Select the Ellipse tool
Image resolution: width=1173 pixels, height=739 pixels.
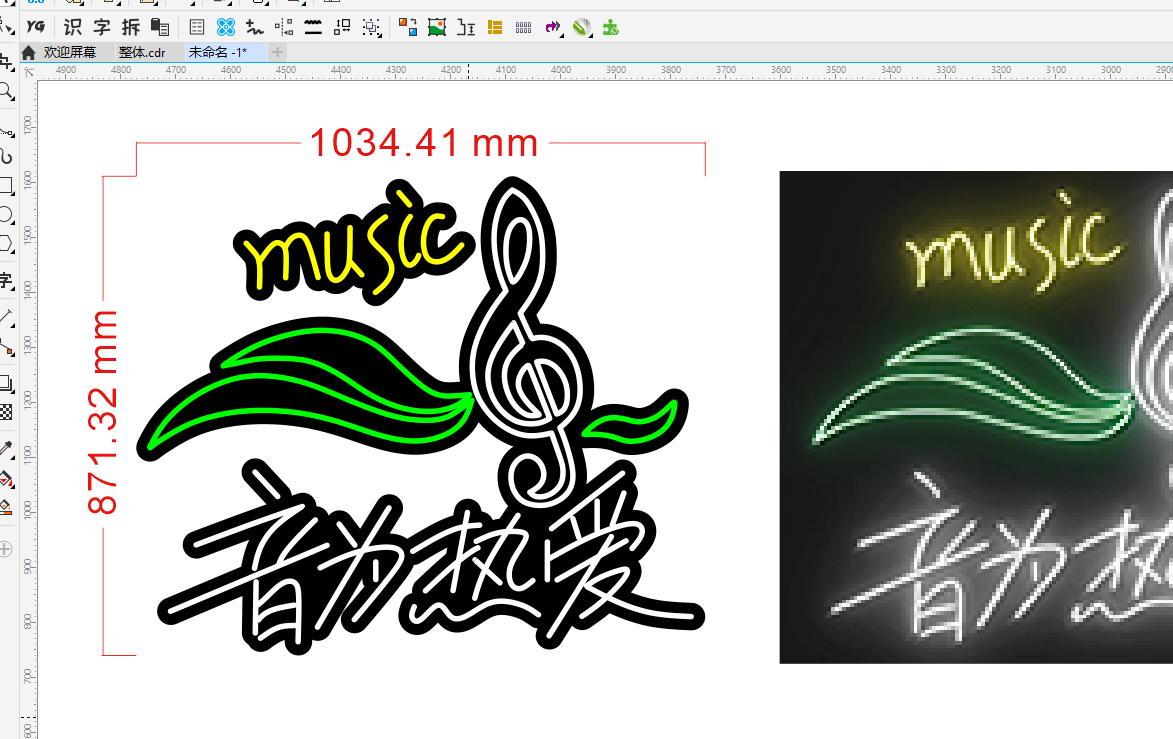click(x=7, y=215)
